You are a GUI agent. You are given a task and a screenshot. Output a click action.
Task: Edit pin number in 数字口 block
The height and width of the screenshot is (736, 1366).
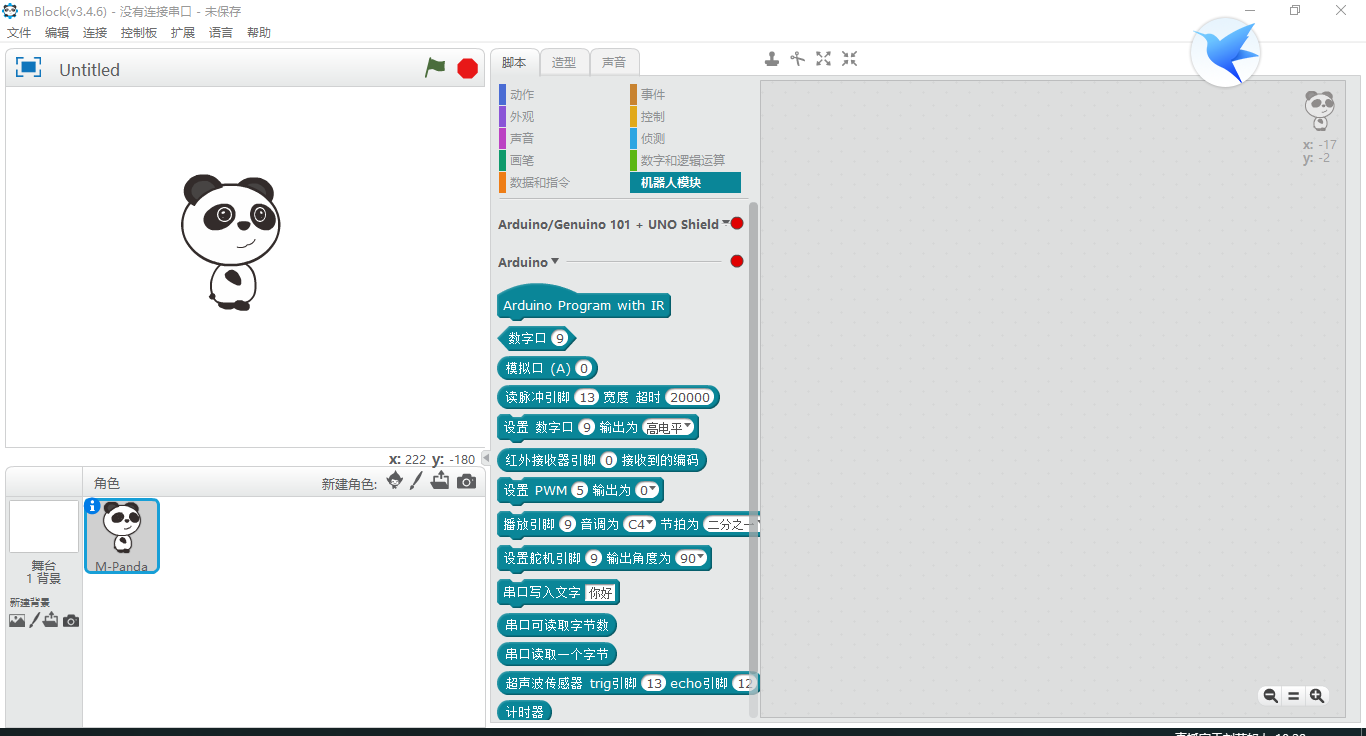pos(560,338)
